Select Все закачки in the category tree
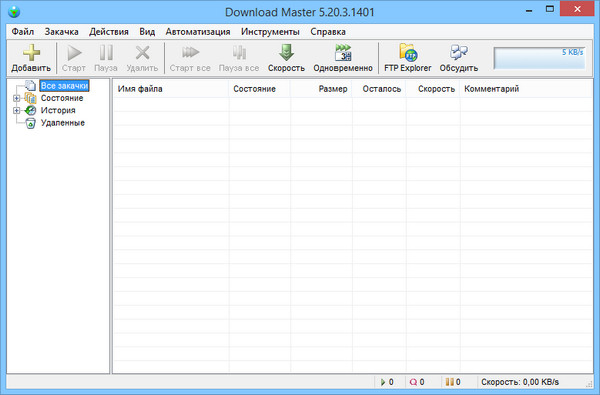Screen dimensions: 600x395 64,86
